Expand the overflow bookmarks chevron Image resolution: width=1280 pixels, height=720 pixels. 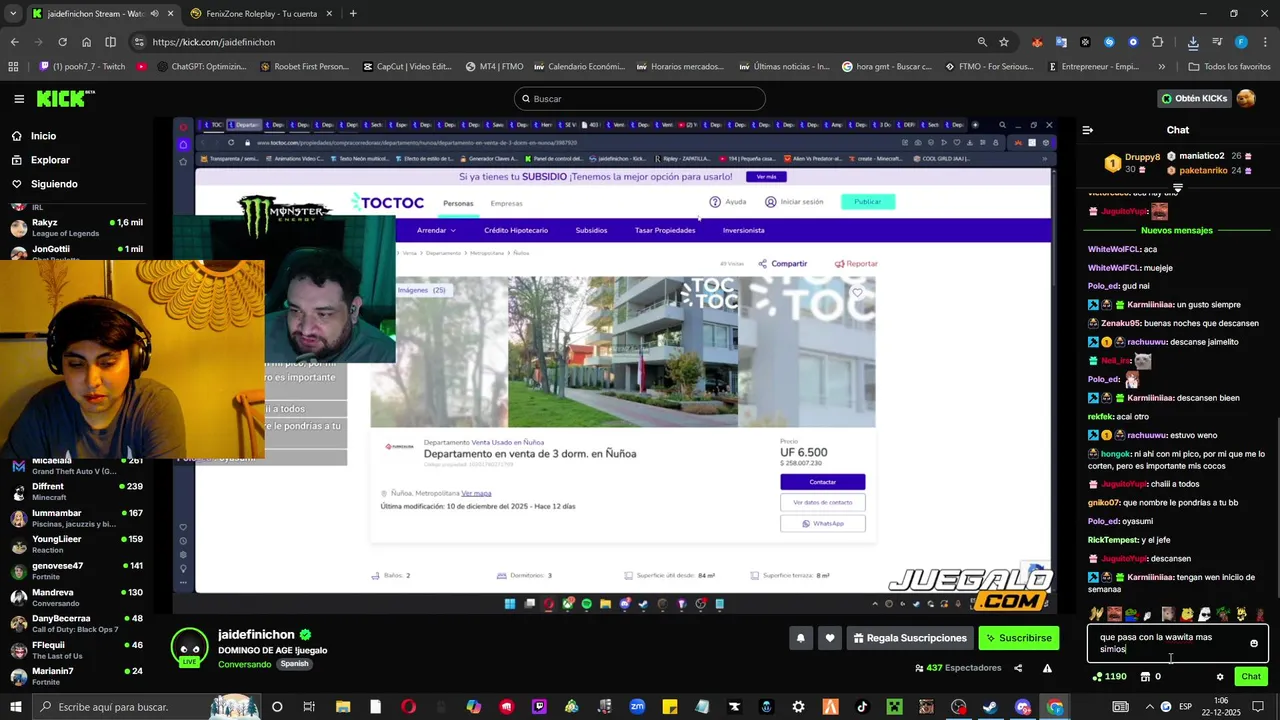(1161, 67)
